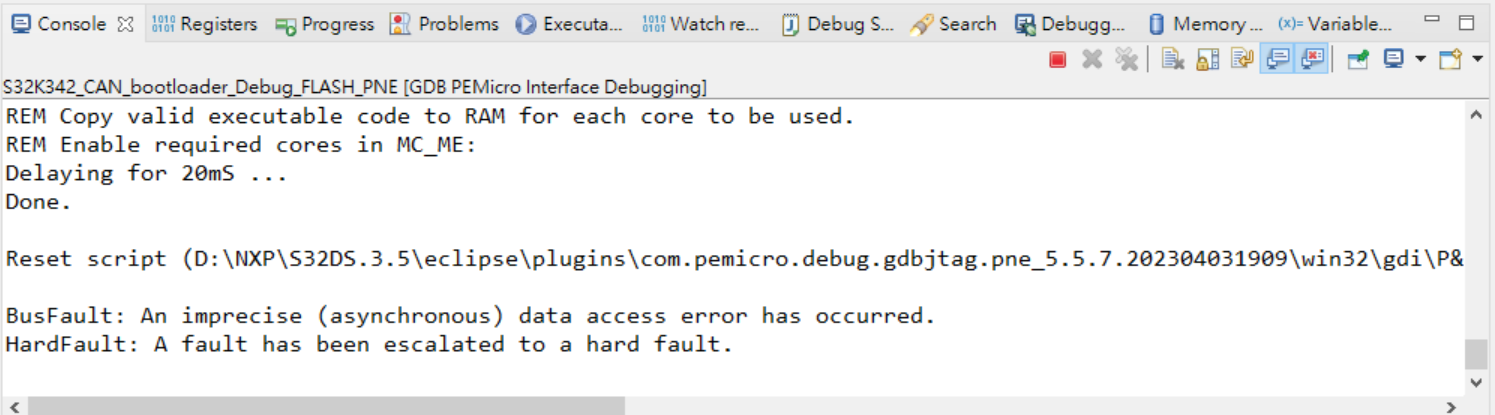
Task: Click the vertical scrollbar down arrow
Action: tap(1476, 382)
